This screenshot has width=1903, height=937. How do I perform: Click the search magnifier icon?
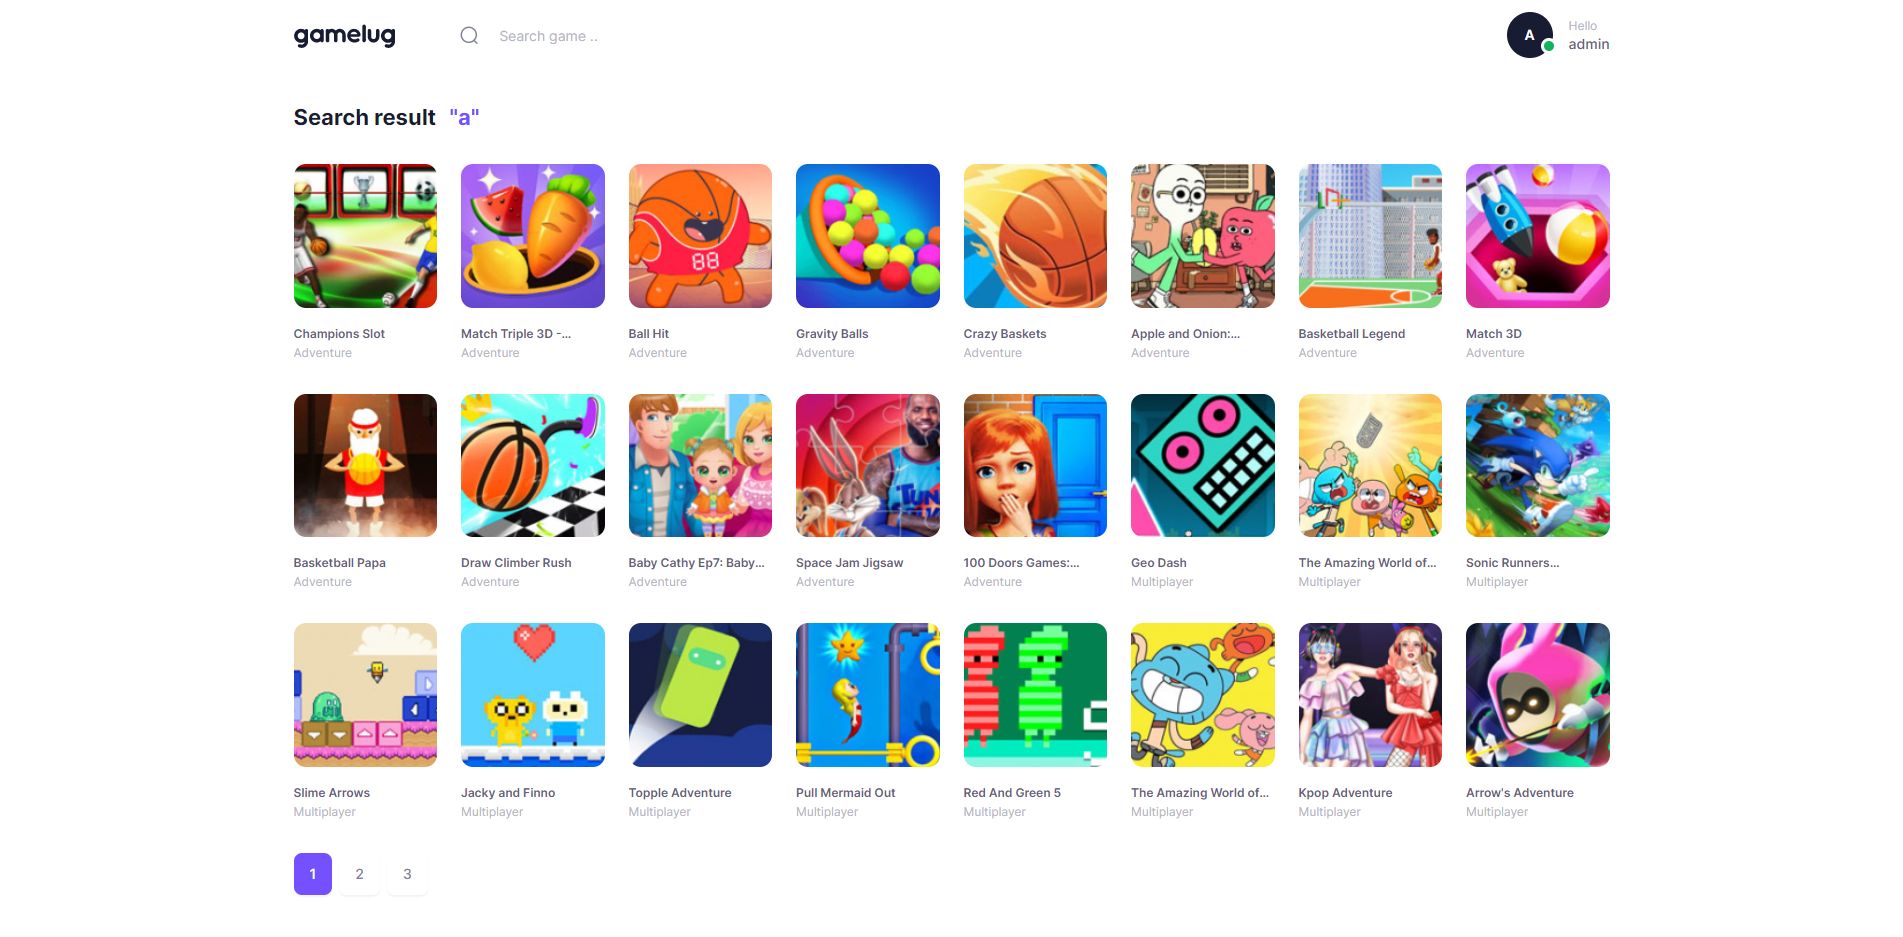[469, 36]
